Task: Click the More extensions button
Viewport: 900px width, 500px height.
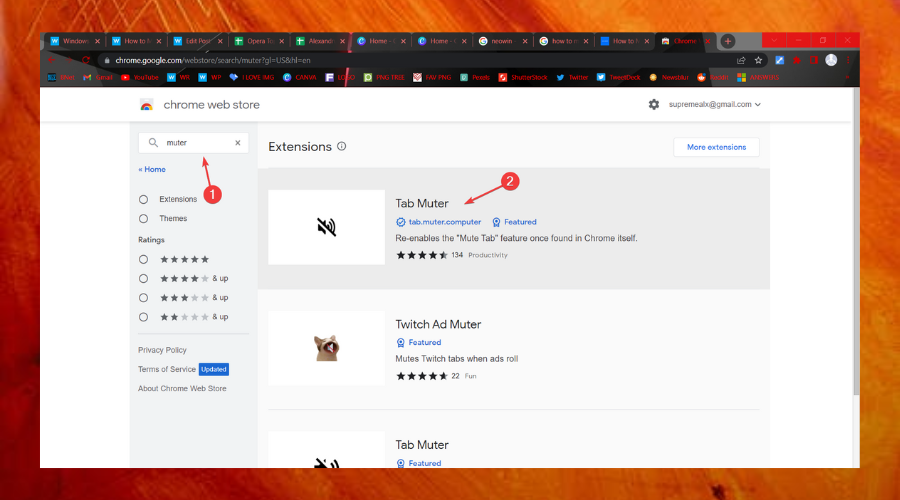Action: click(x=716, y=147)
